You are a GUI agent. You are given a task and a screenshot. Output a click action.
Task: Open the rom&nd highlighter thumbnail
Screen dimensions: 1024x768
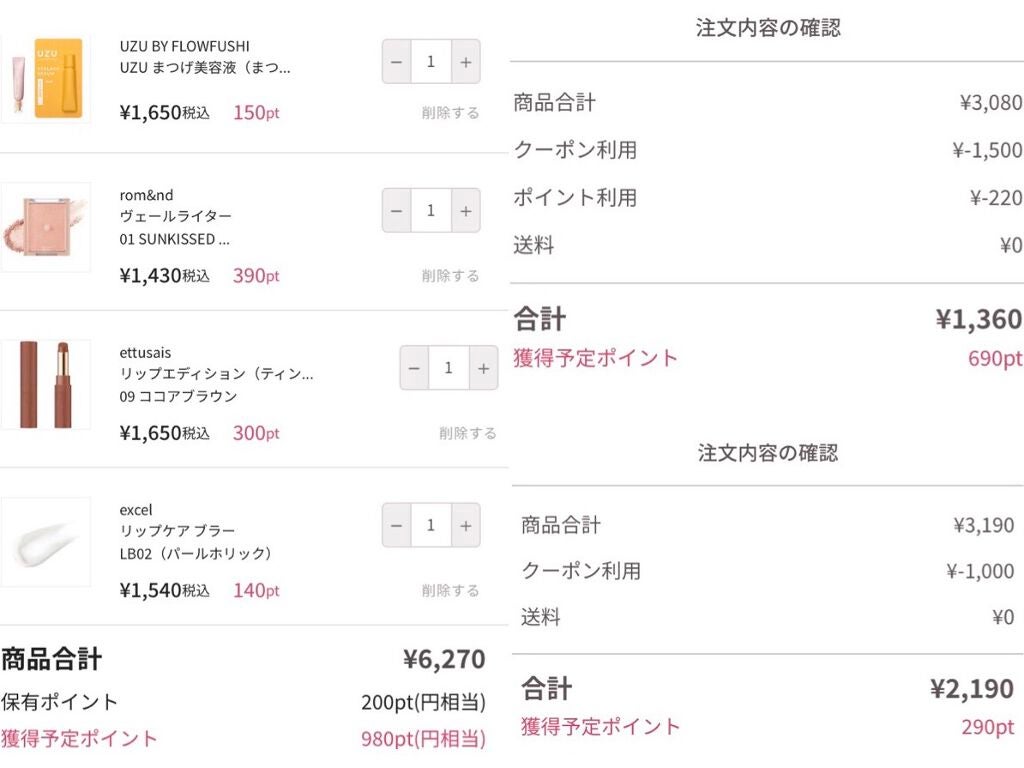tap(46, 227)
